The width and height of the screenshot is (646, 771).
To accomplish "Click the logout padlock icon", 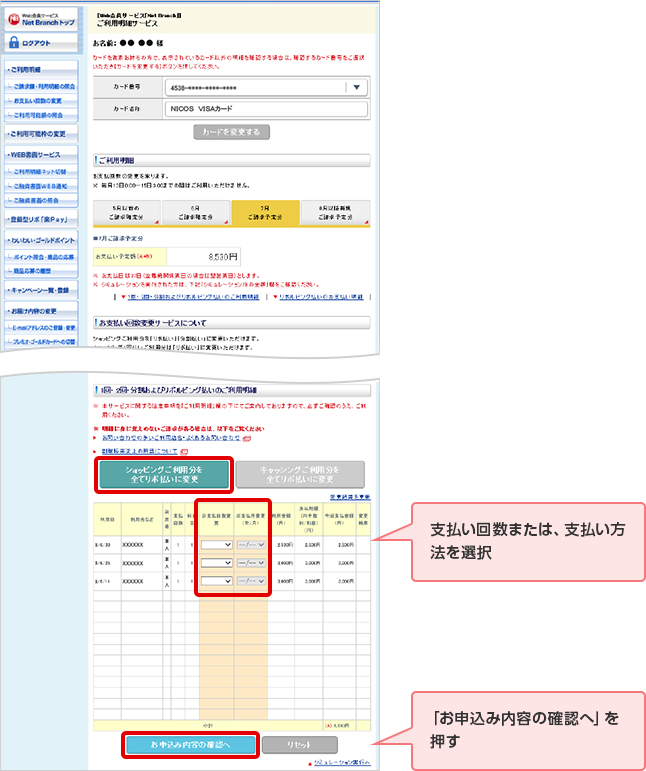I will [x=14, y=44].
